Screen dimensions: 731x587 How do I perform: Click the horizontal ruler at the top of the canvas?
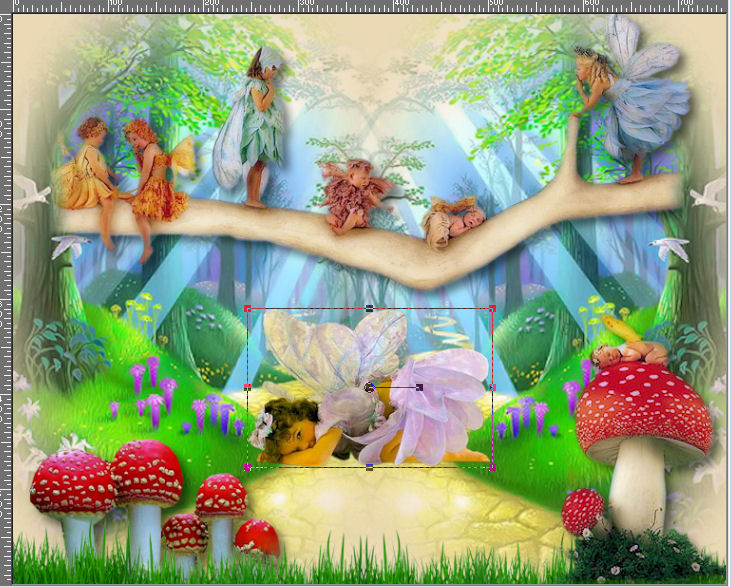pyautogui.click(x=371, y=6)
